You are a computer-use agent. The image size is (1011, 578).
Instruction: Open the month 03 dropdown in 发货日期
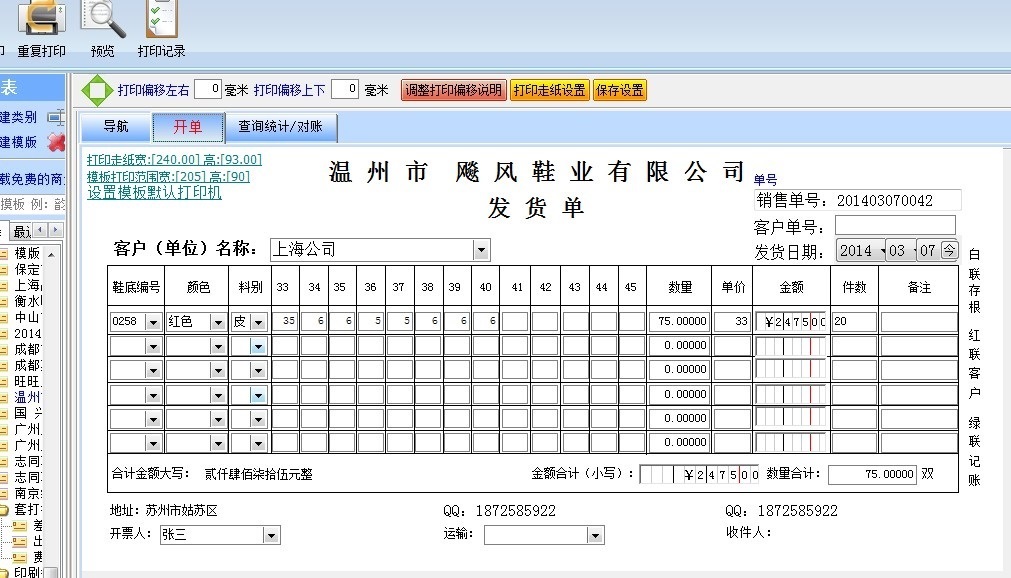[x=901, y=250]
